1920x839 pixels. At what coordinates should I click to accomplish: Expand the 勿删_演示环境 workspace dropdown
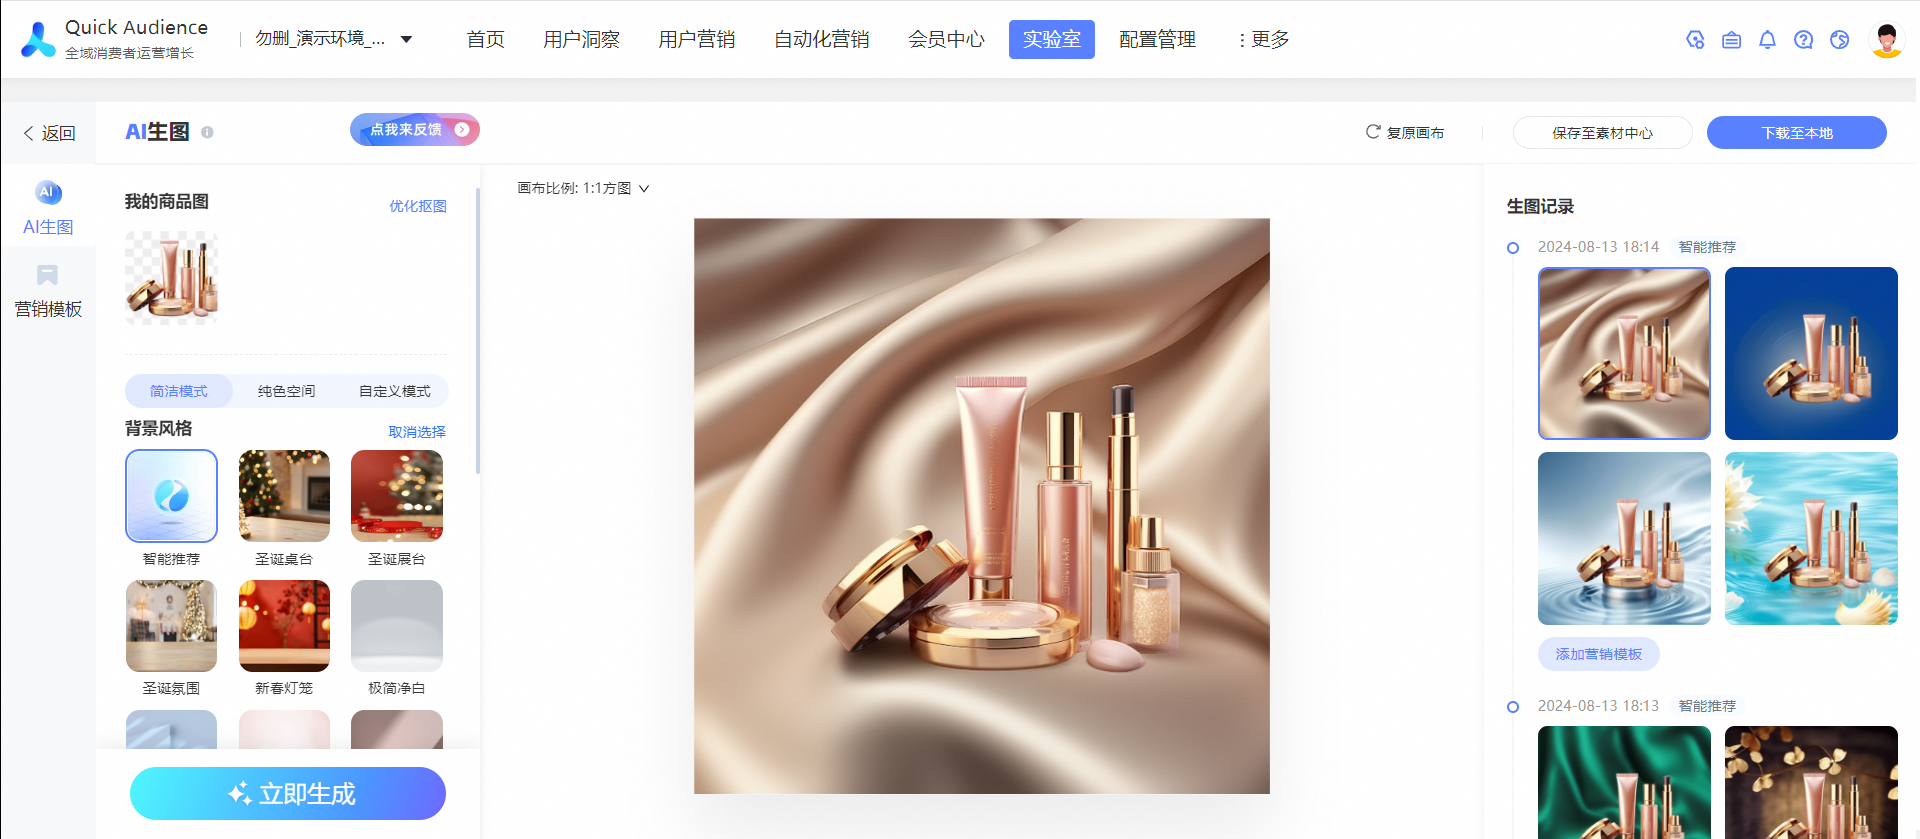pos(406,39)
